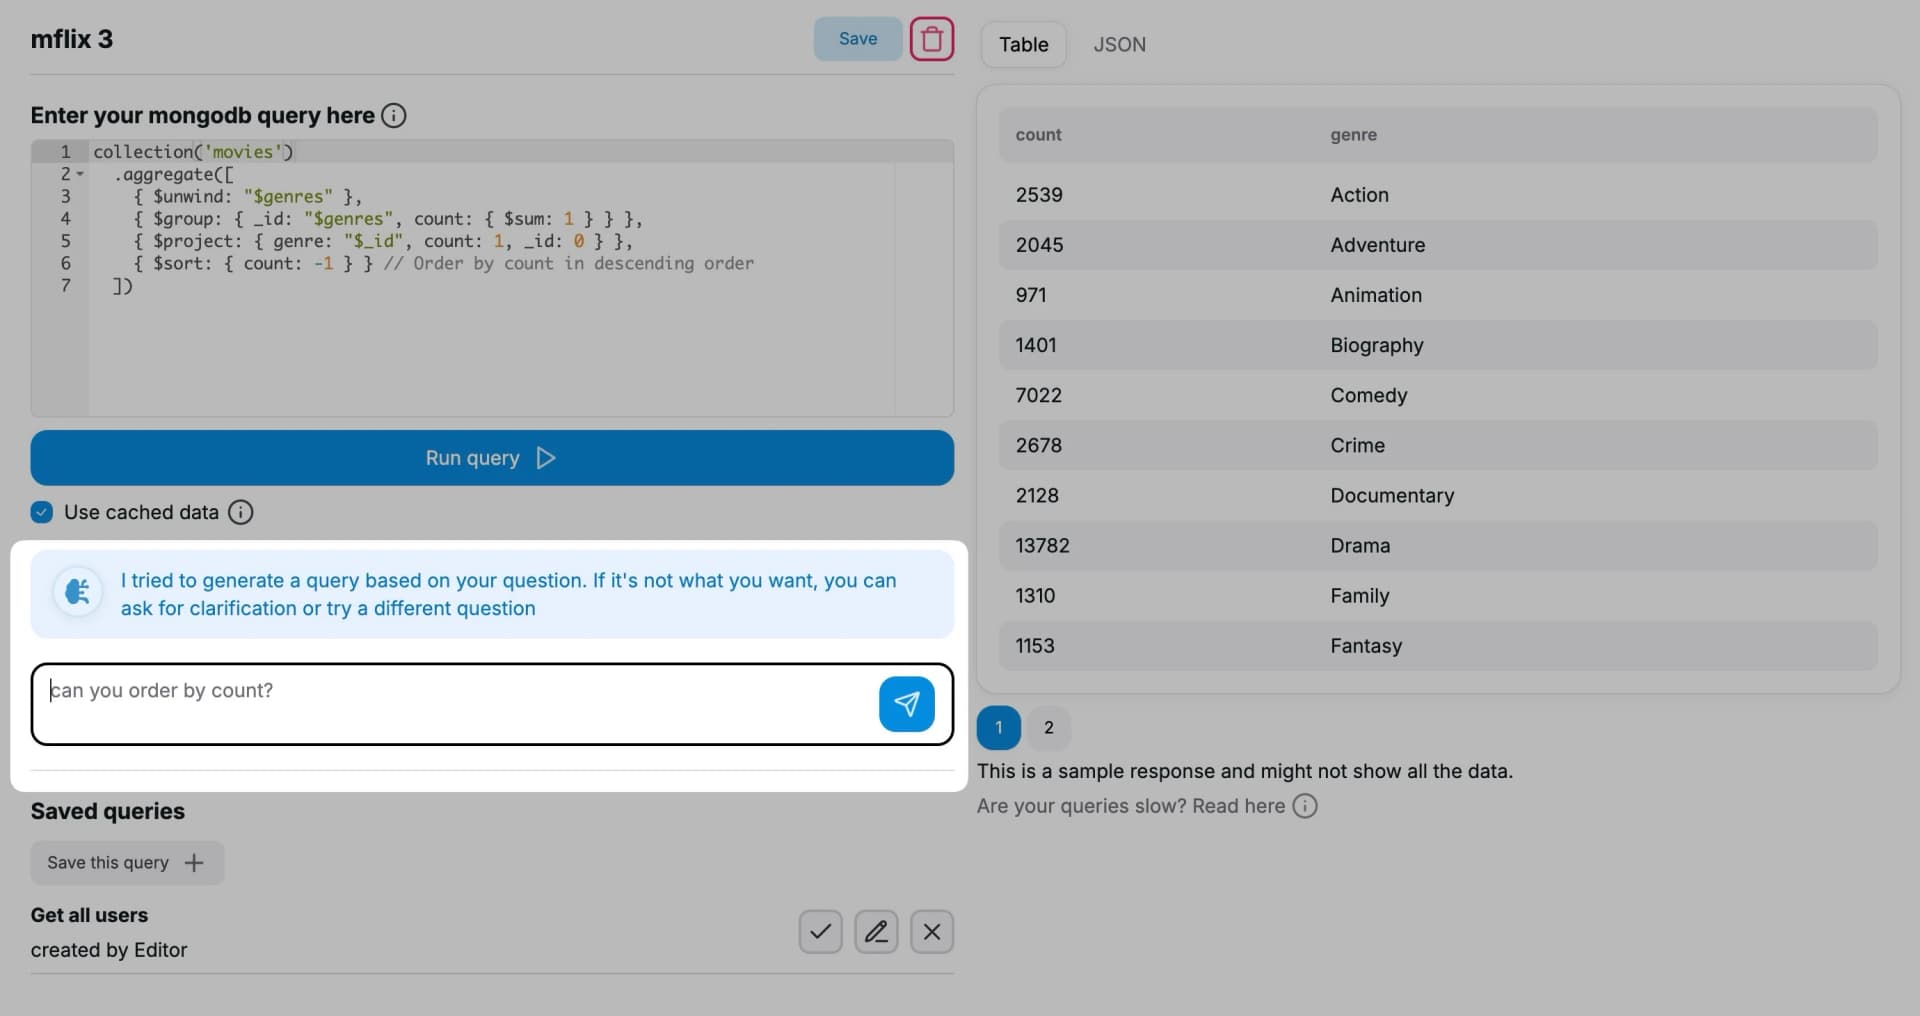
Task: Click the $project line in editor
Action: coord(382,241)
